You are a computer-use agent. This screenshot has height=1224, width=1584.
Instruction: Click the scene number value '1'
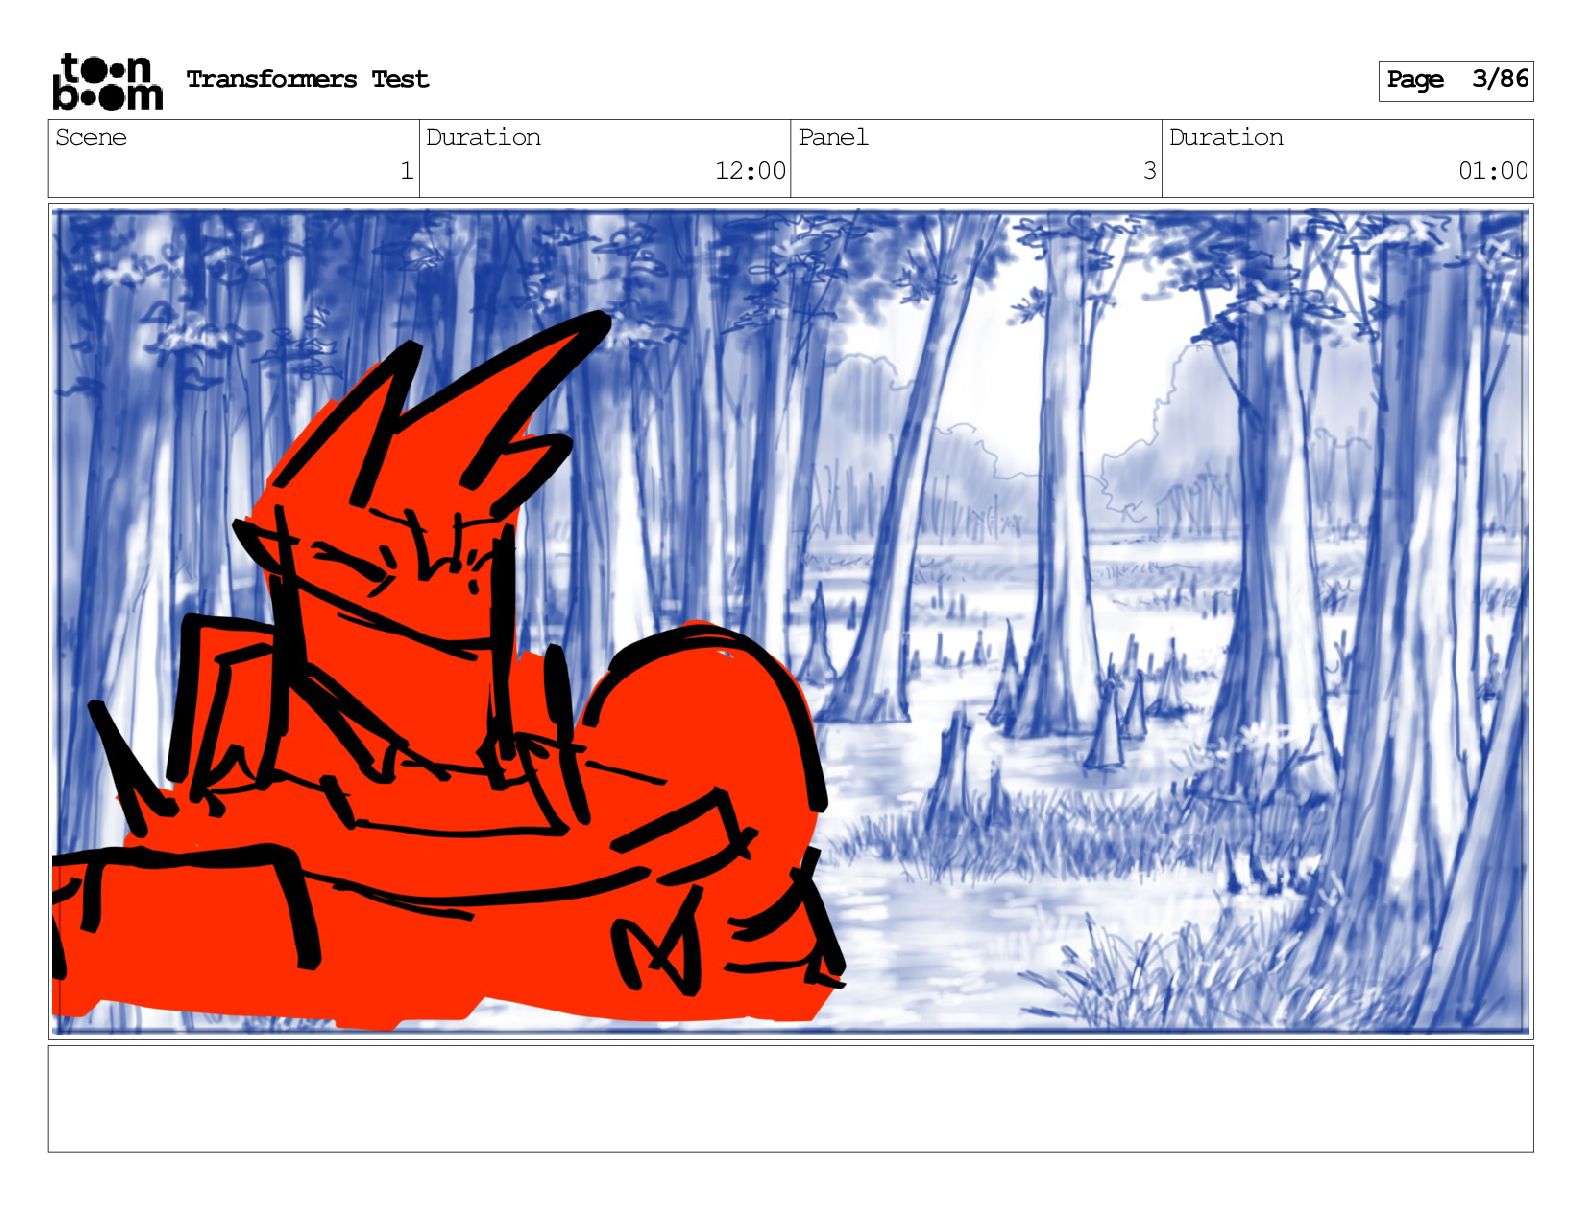tap(407, 171)
